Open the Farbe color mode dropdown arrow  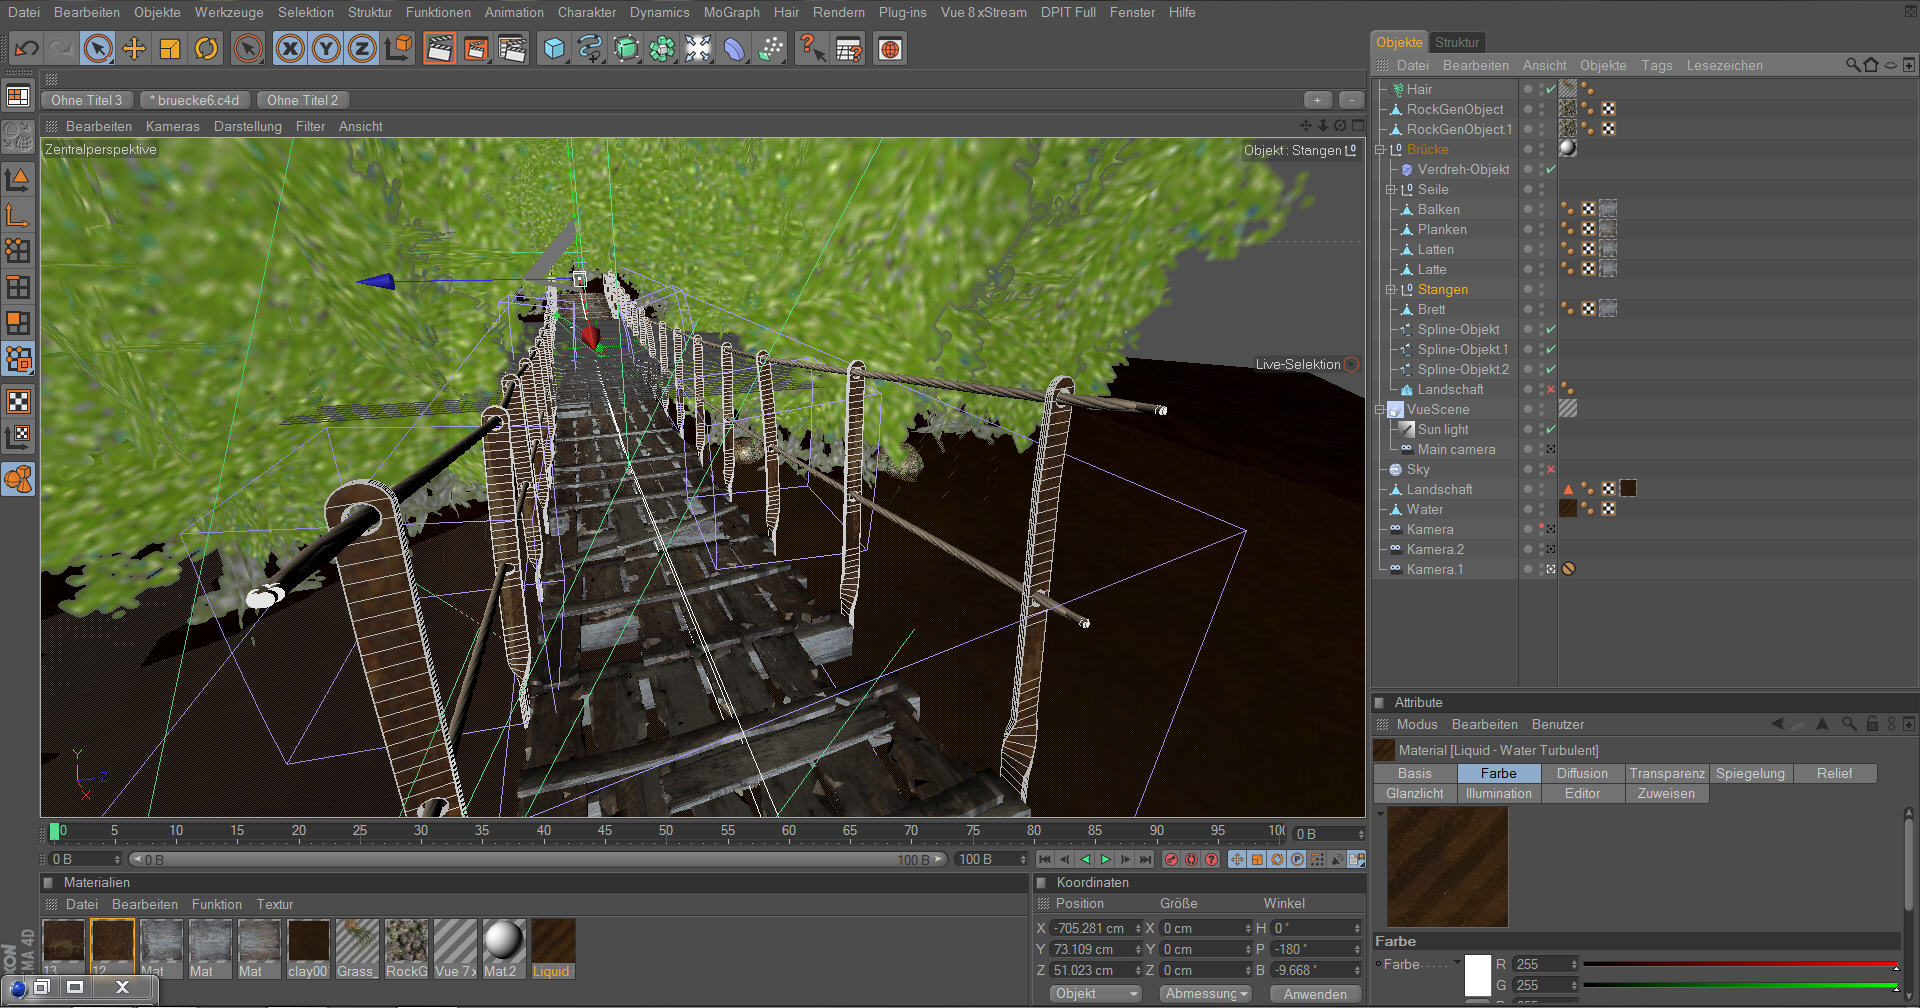point(1457,963)
